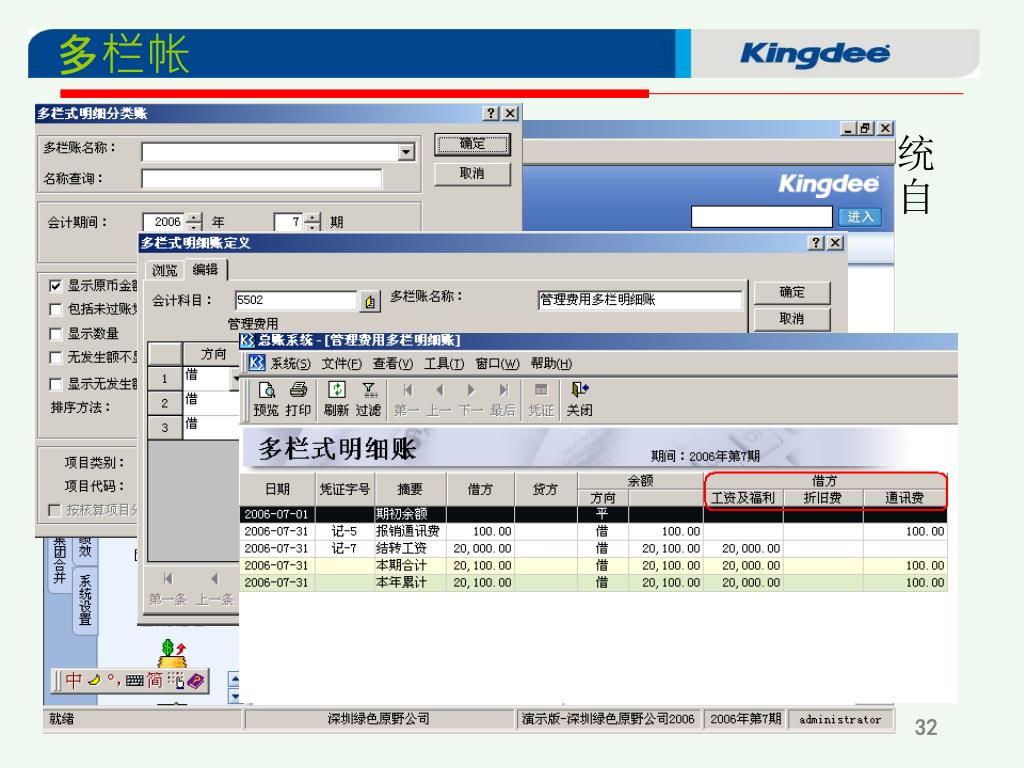
Task: Click the K3 icon in the menu bar
Action: [257, 363]
